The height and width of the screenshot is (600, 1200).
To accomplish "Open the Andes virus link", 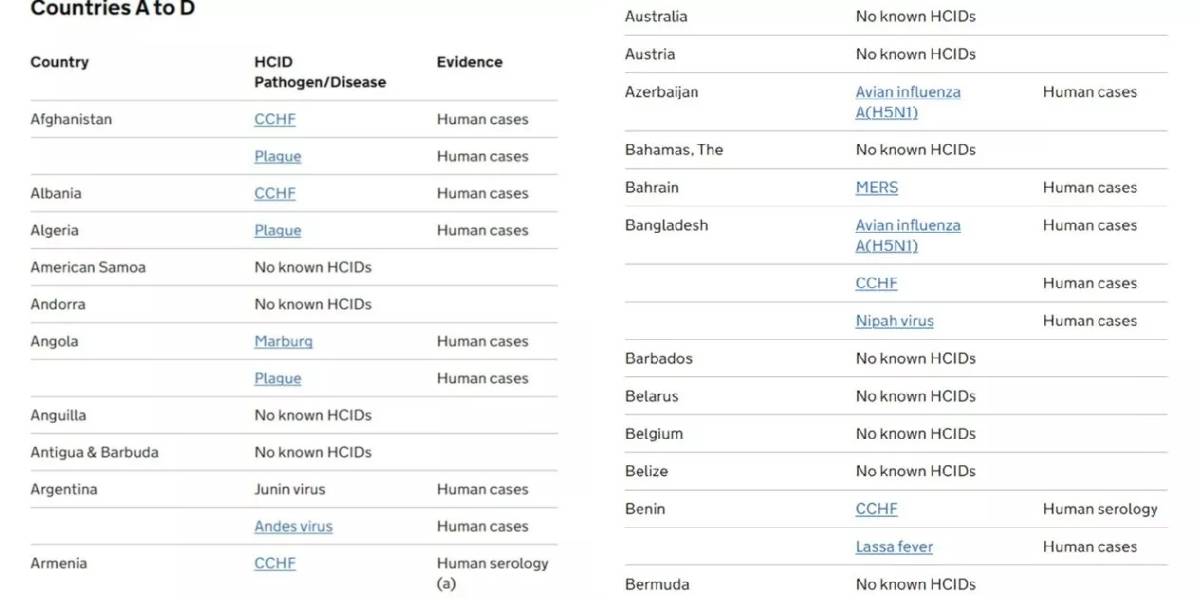I will click(293, 526).
